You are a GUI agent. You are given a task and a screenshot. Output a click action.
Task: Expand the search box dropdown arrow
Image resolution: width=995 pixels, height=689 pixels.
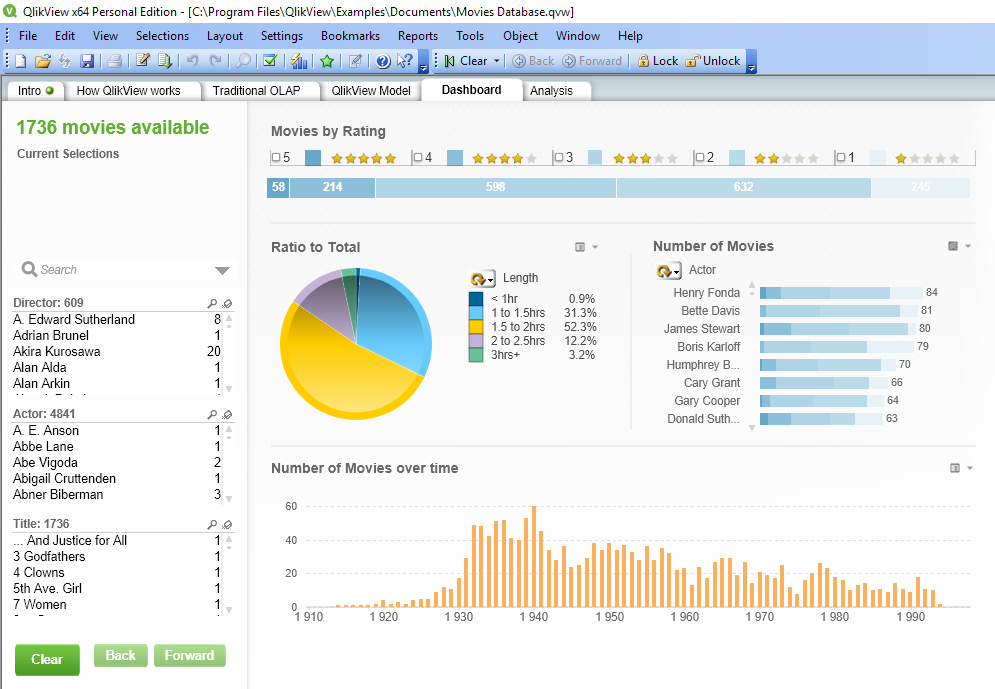(222, 270)
